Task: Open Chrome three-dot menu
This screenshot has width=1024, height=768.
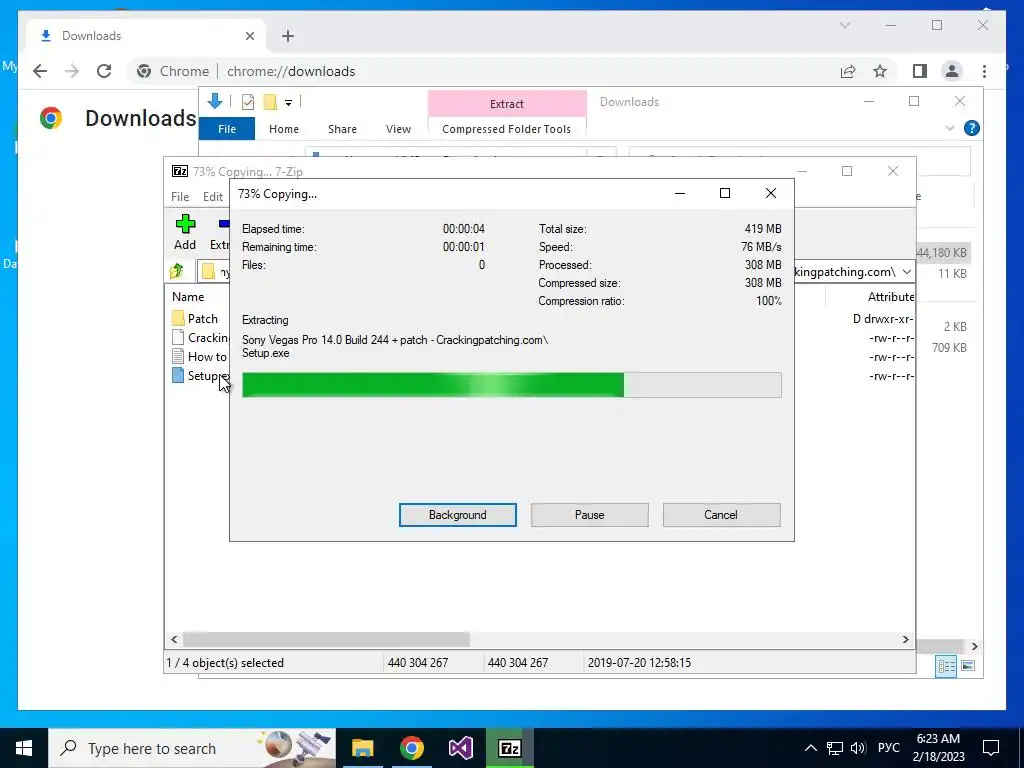Action: point(984,71)
